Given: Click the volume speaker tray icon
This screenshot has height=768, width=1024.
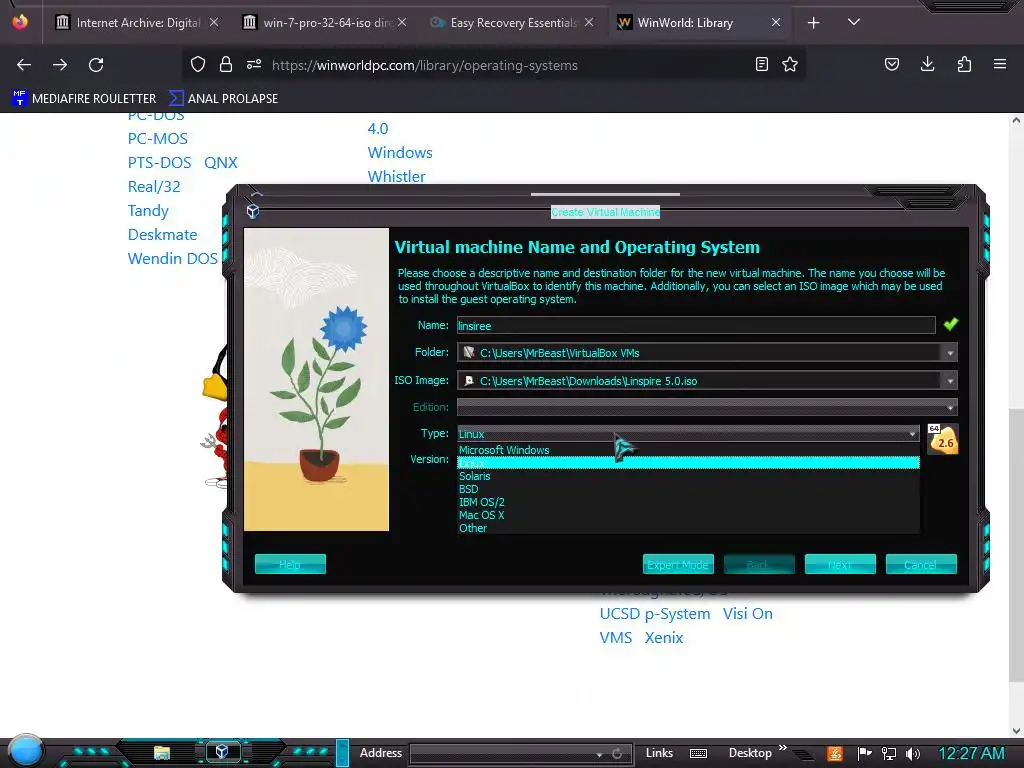Looking at the screenshot, I should pyautogui.click(x=913, y=754).
